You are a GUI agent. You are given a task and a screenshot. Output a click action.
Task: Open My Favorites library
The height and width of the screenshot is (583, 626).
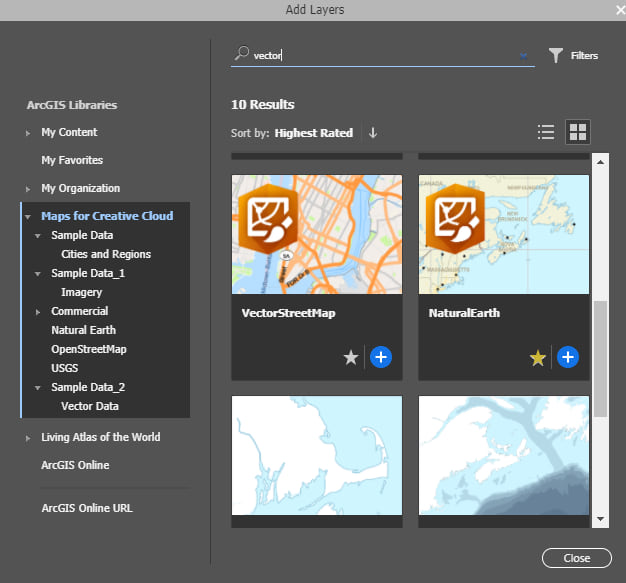[72, 160]
